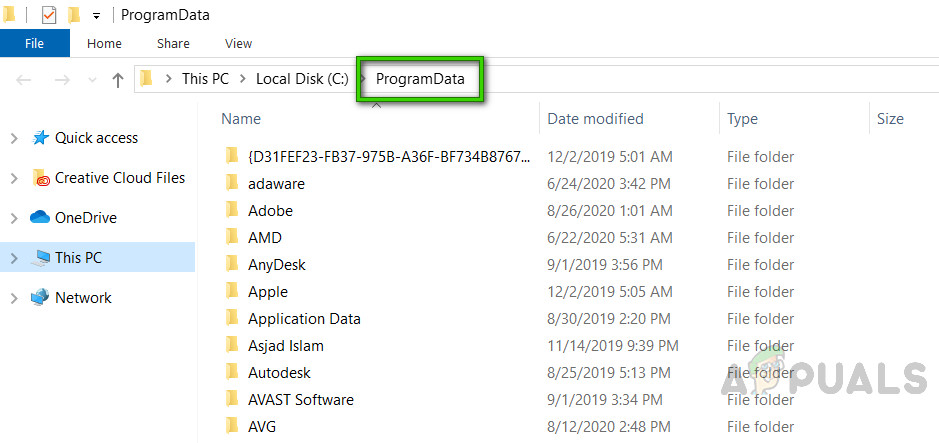939x443 pixels.
Task: Click folder icon of {D31FEF23-FB37... folder
Action: coord(232,156)
